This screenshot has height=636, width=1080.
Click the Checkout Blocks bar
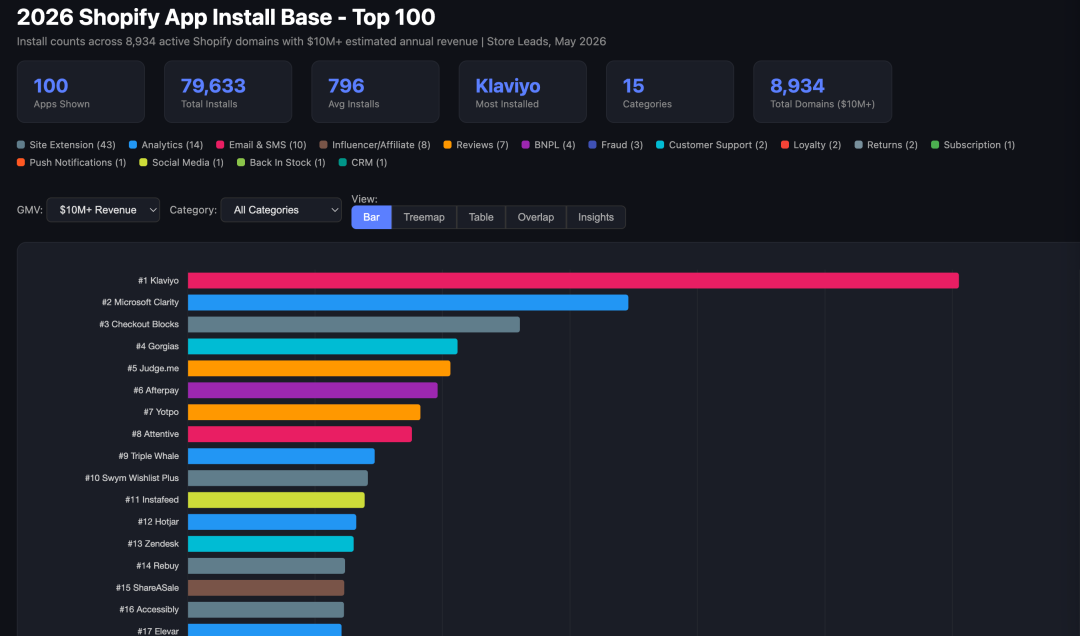tap(354, 325)
